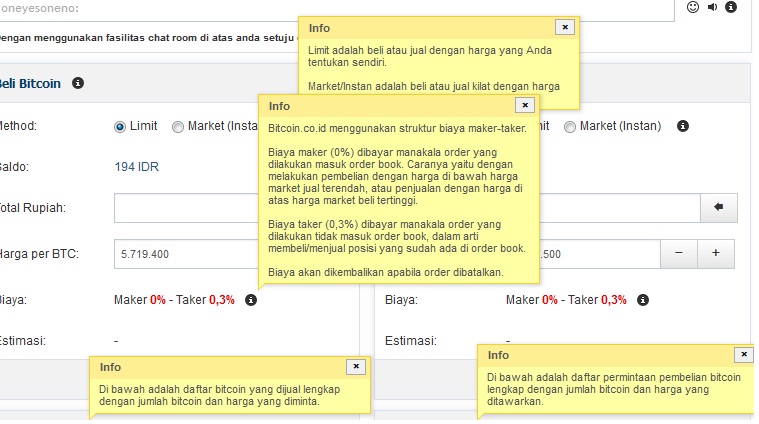Open the Biaya info icon in right panel
This screenshot has width=759, height=424.
pyautogui.click(x=643, y=300)
